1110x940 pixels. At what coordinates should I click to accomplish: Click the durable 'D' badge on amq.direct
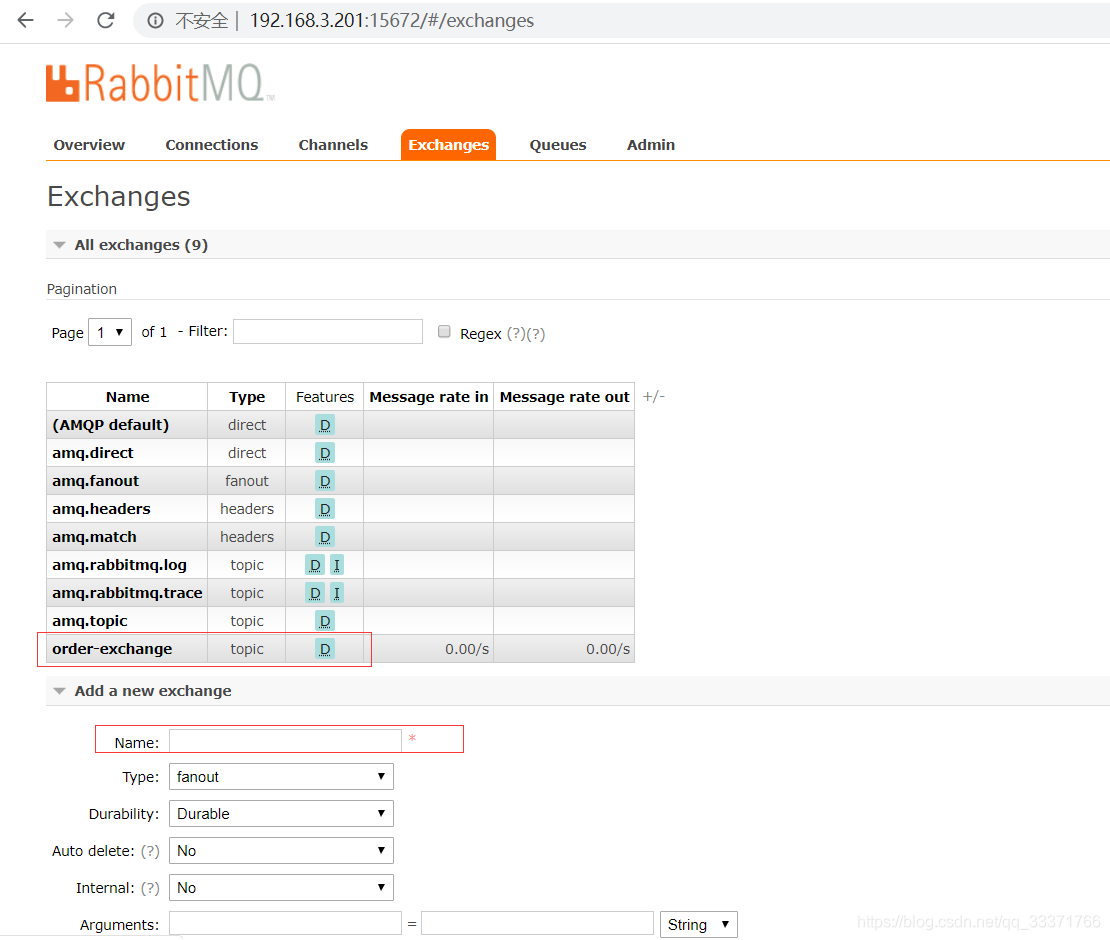click(x=324, y=452)
